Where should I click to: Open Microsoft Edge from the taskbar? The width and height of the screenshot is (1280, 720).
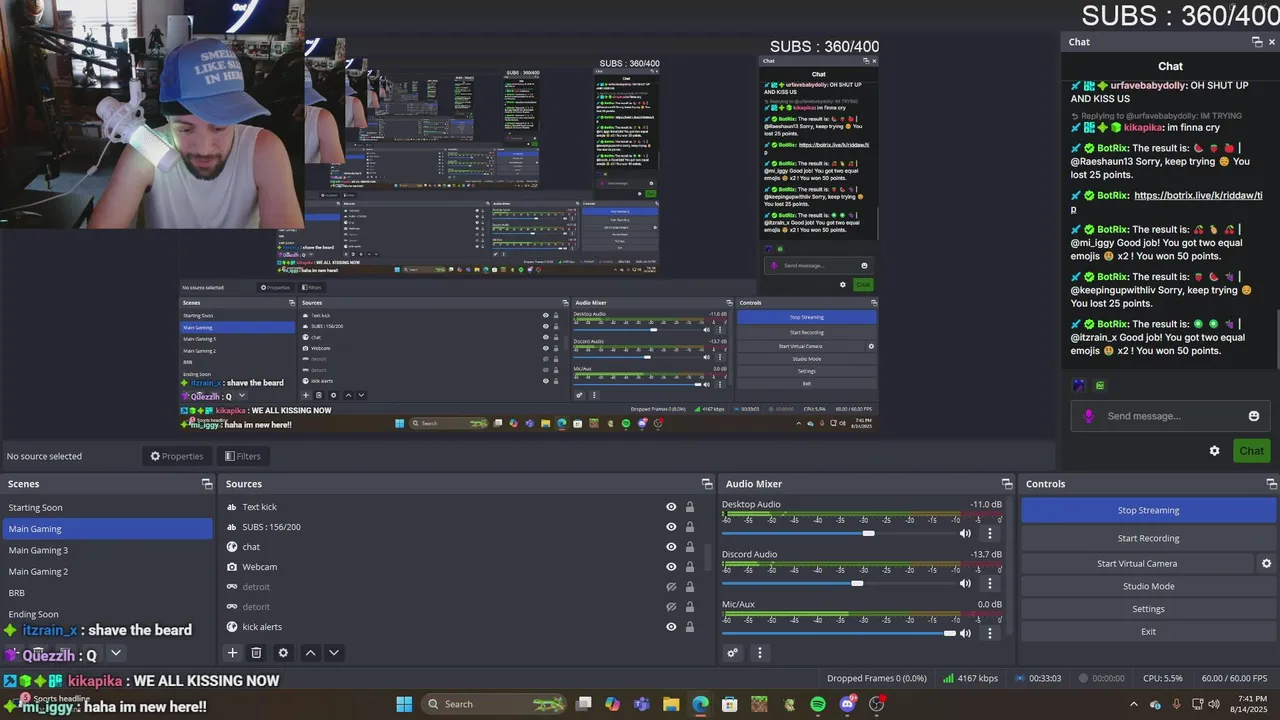(x=700, y=704)
